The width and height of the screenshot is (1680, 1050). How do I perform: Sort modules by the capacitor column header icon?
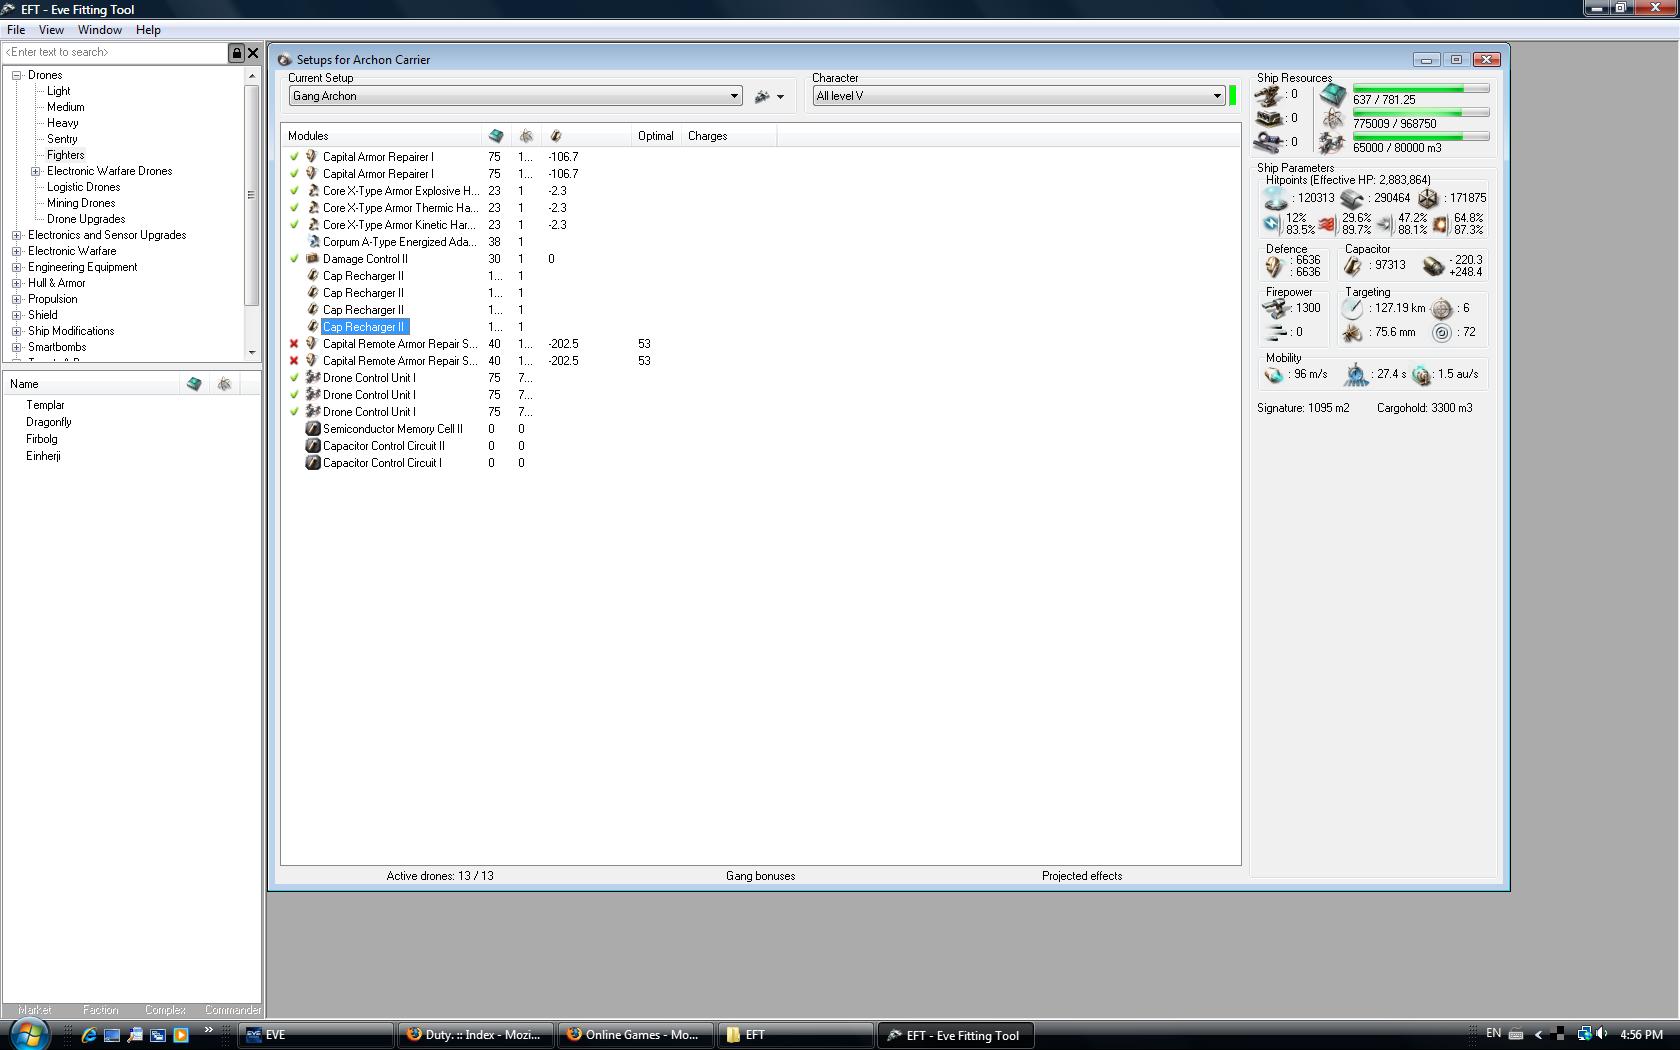(x=556, y=136)
